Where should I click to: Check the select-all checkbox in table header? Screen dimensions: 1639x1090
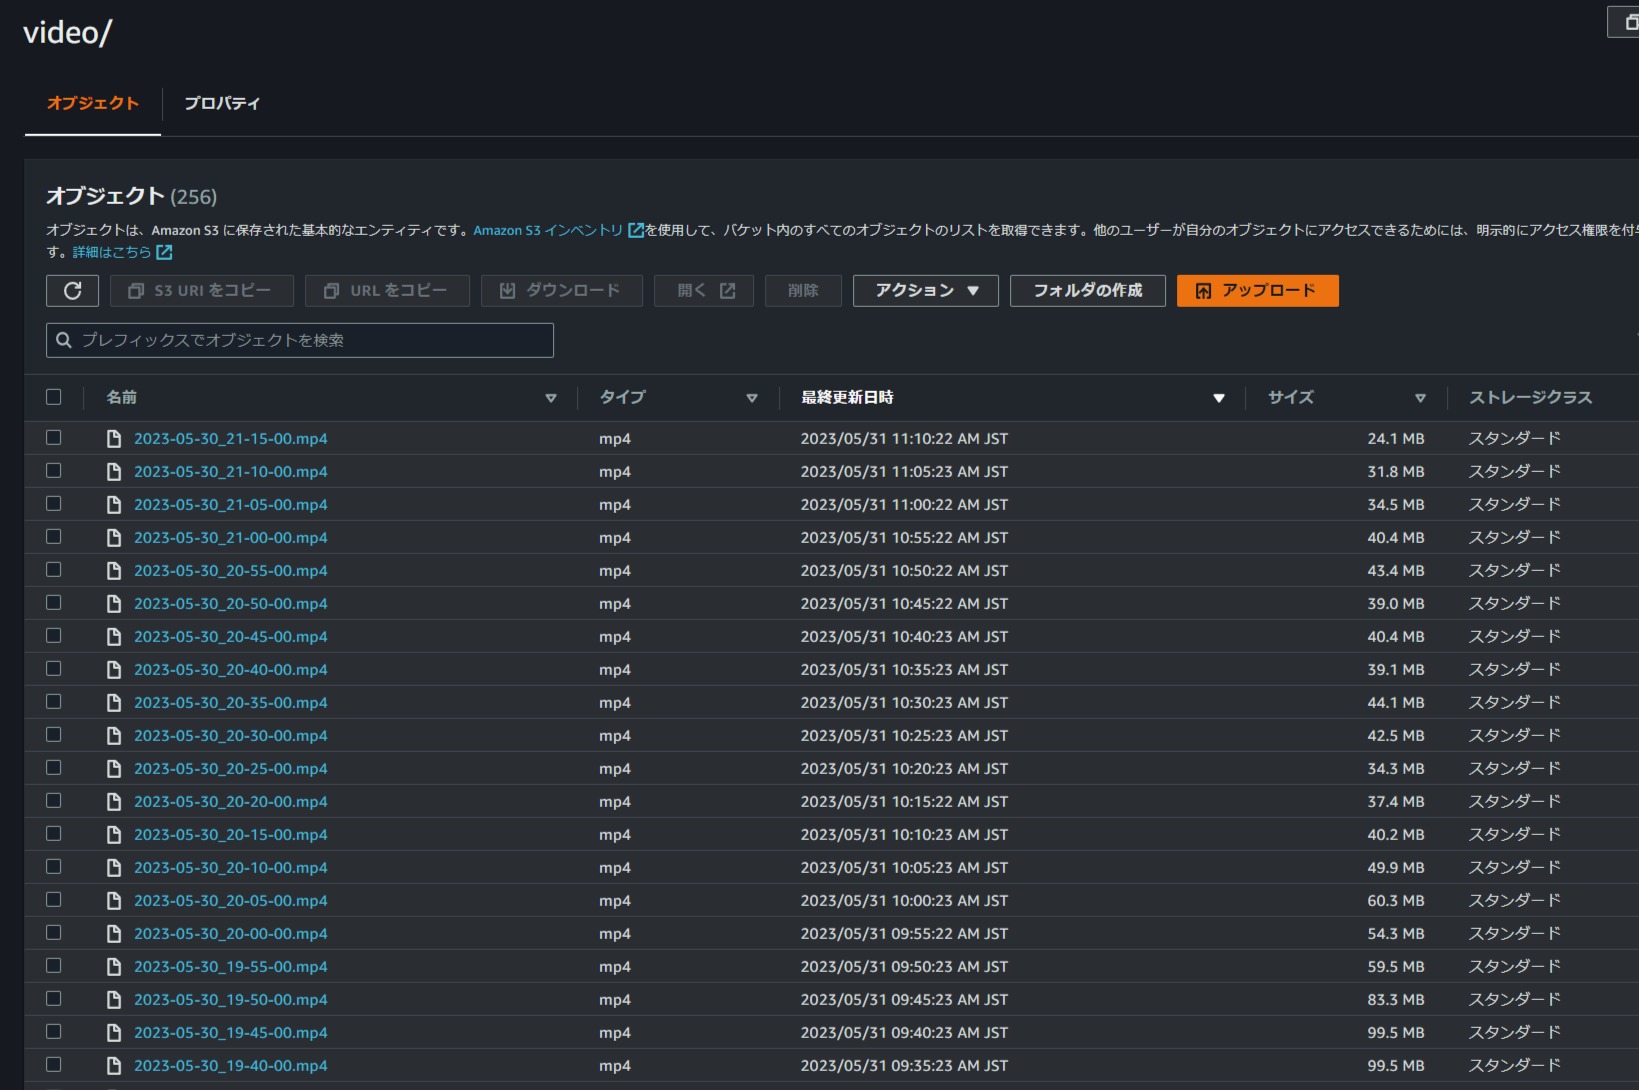pyautogui.click(x=55, y=397)
